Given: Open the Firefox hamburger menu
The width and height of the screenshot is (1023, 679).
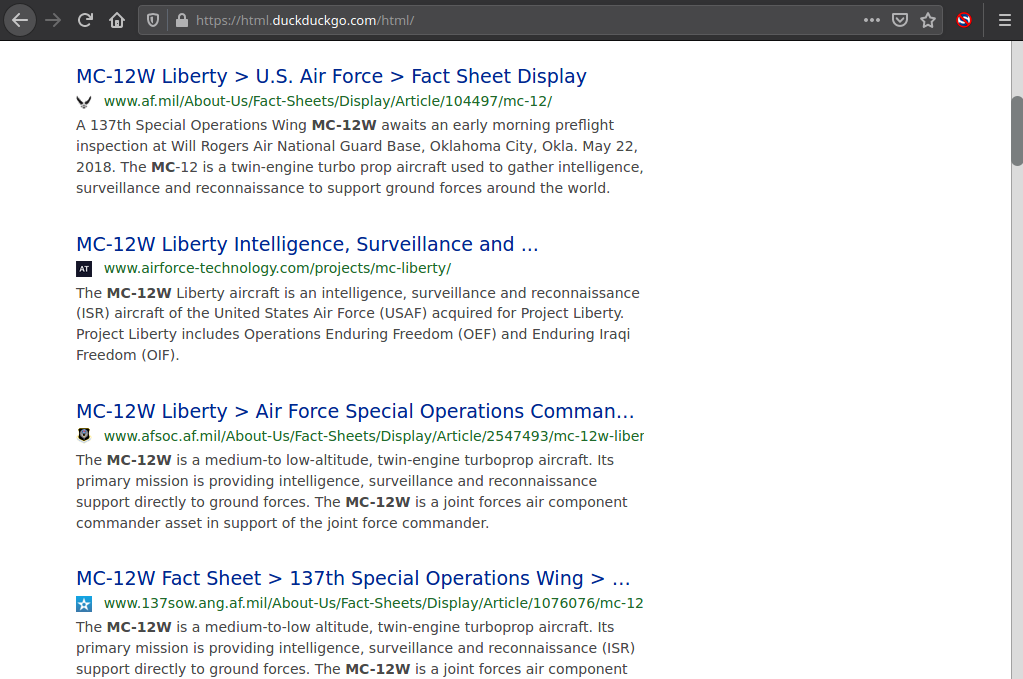Looking at the screenshot, I should 1005,20.
